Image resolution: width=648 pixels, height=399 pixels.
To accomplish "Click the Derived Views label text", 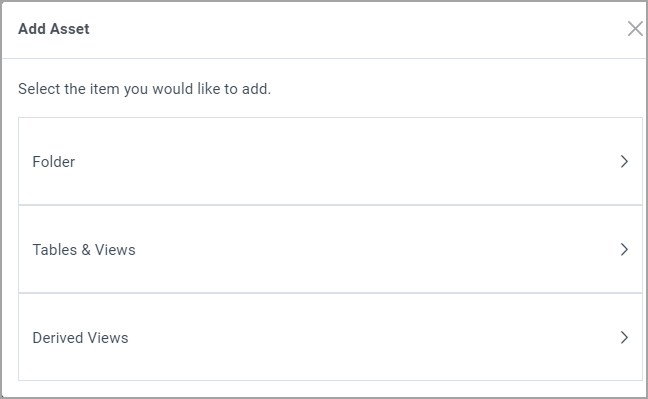I will [80, 338].
